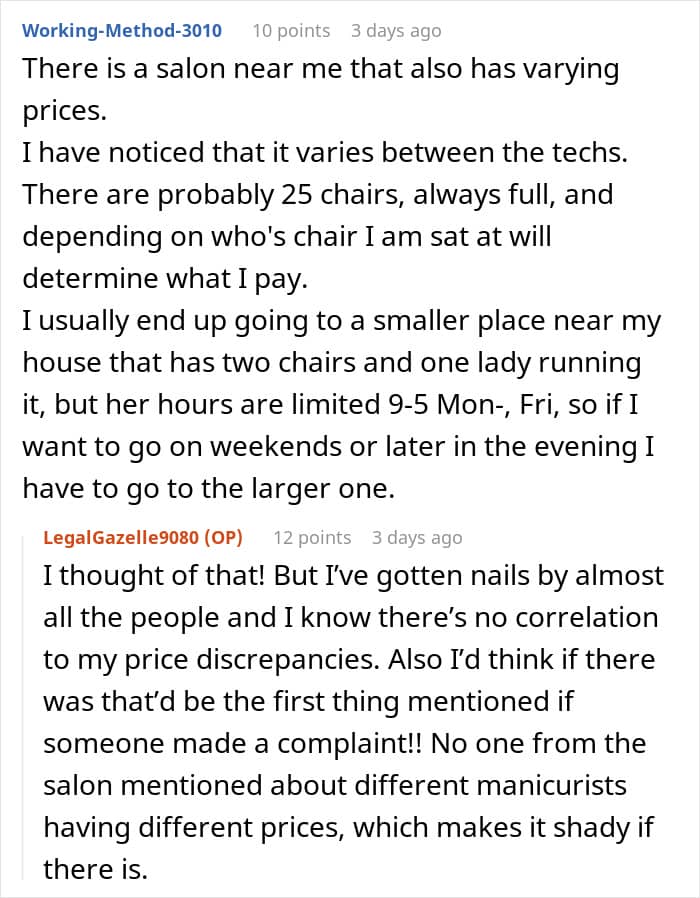Click the line "have to go to the larger one."

pos(209,489)
